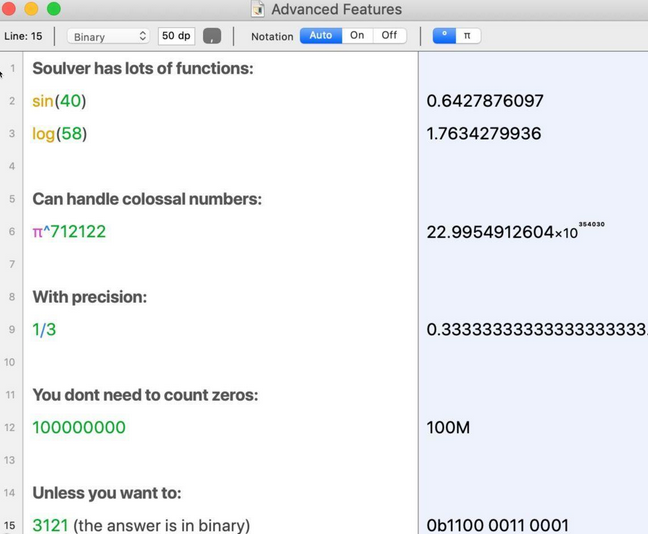Click the 50 dp decimal places field
This screenshot has height=534, width=648.
[176, 36]
